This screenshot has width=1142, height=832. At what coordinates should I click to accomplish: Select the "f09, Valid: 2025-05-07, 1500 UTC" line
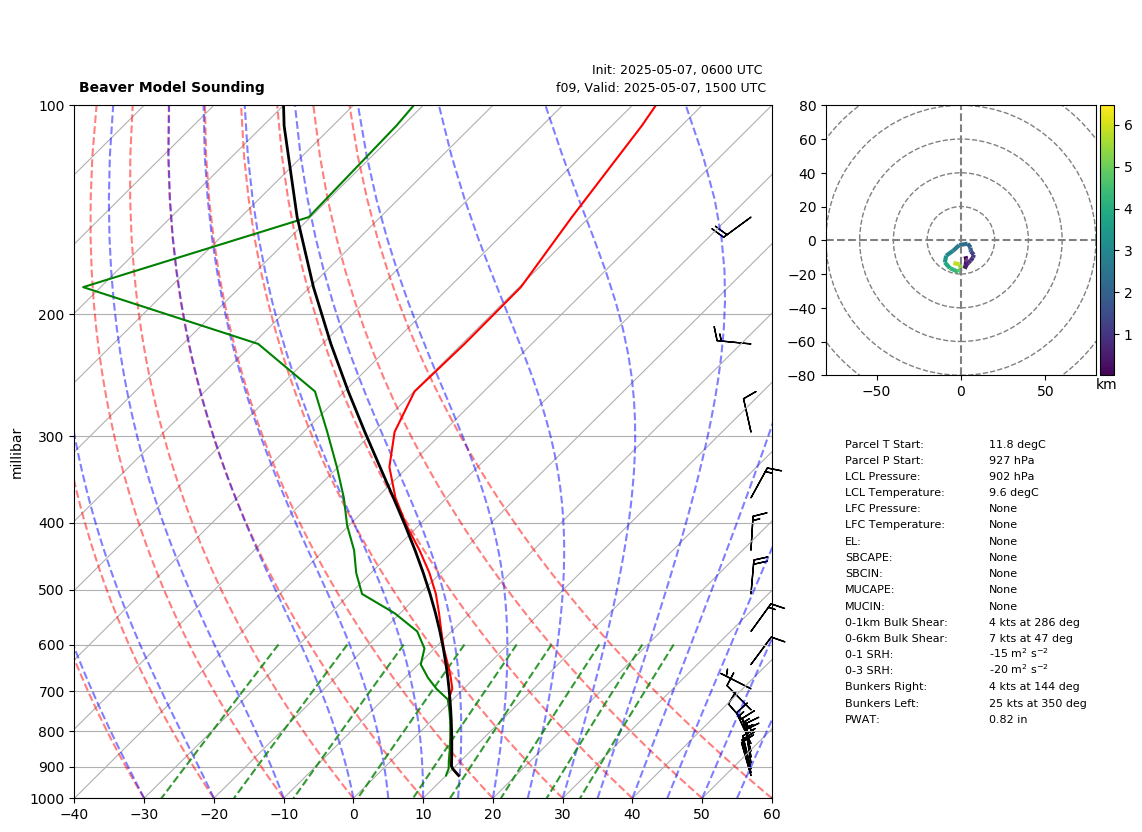[x=661, y=87]
